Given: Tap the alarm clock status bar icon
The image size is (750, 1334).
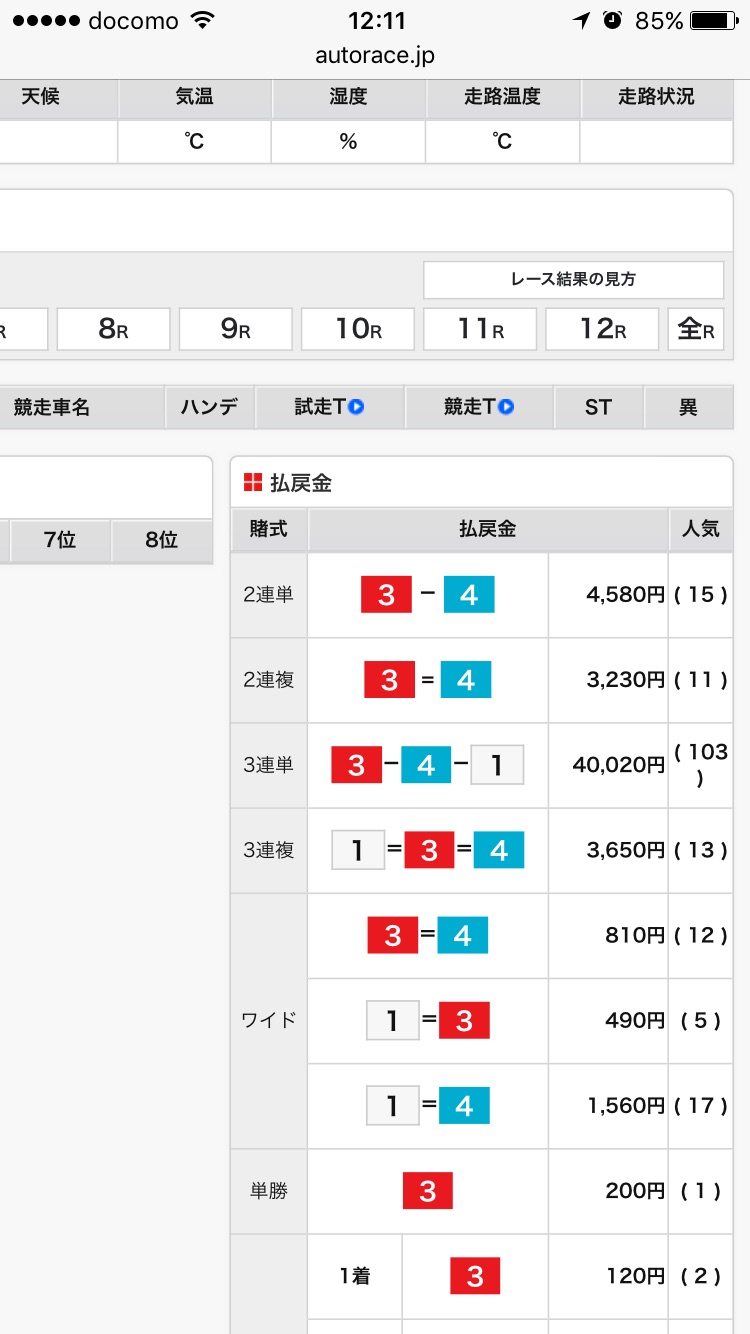Looking at the screenshot, I should 613,21.
